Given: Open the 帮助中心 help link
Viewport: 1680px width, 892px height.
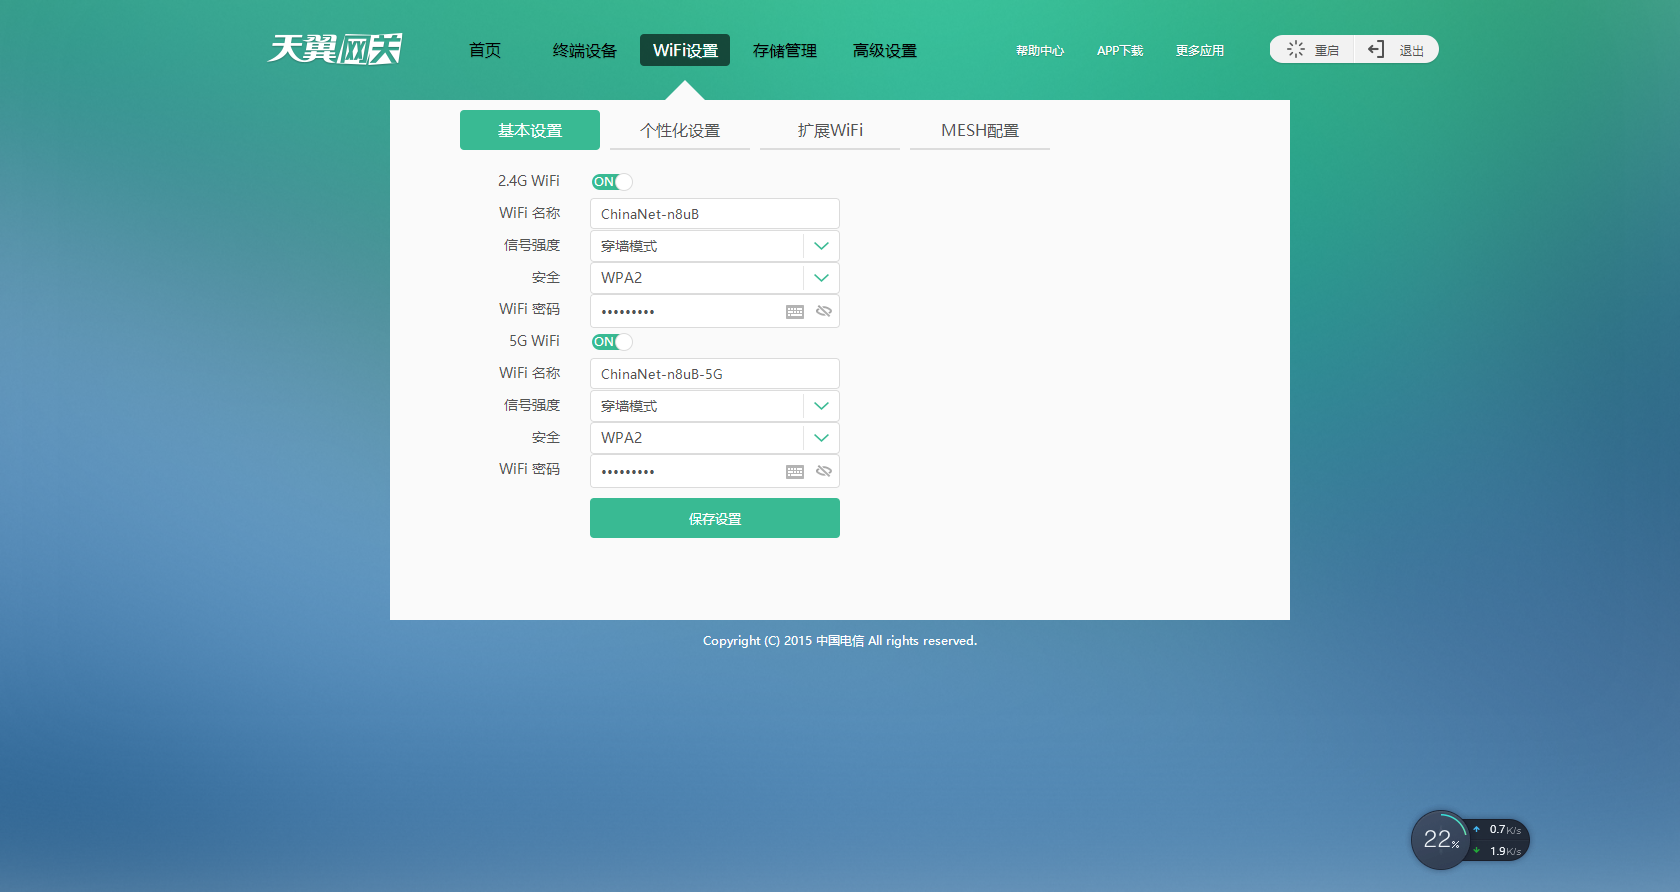Looking at the screenshot, I should pyautogui.click(x=1040, y=51).
